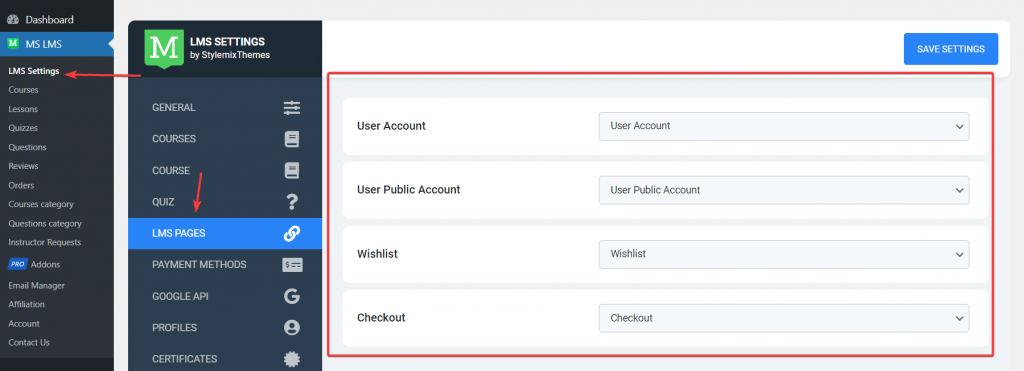Click the LMS SETTINGS header title
Screen dimensions: 1024x371
click(227, 42)
